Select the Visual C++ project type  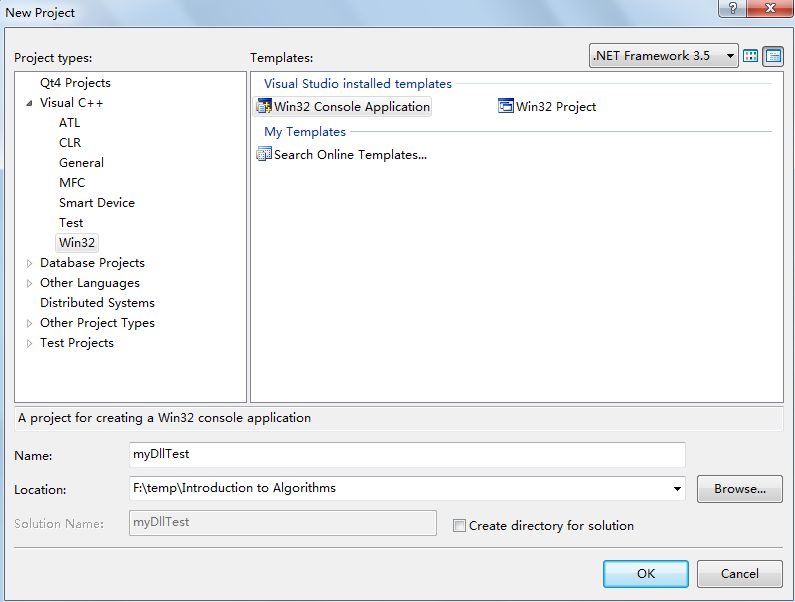71,103
